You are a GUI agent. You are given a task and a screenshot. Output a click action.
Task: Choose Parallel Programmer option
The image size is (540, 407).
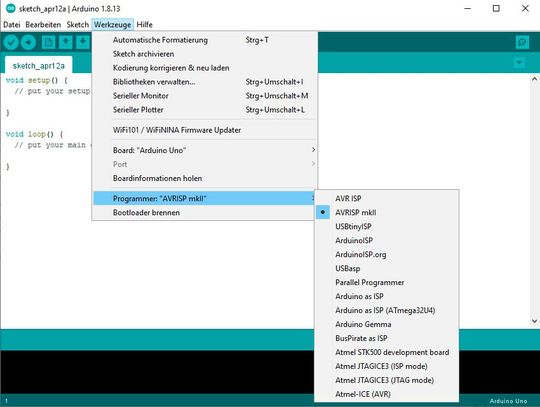(x=387, y=282)
